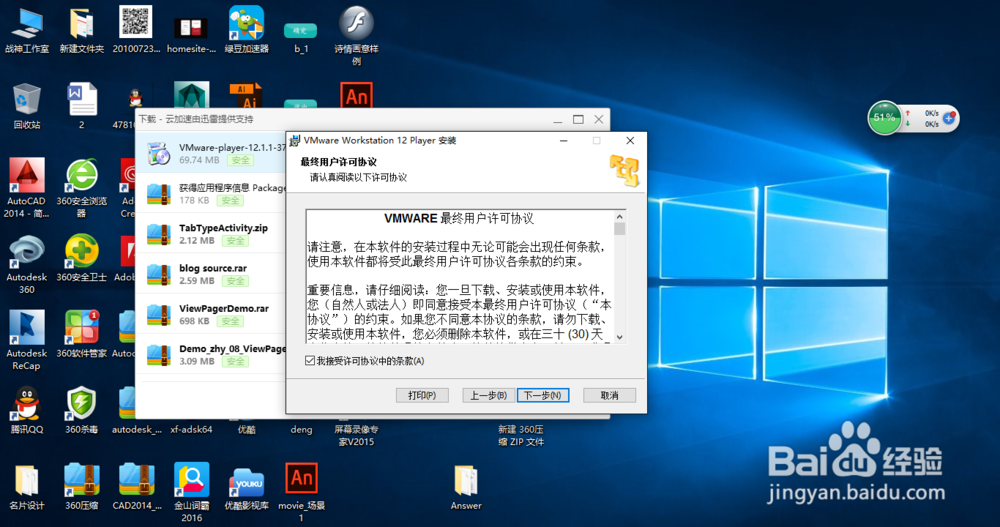Launch 360安全卫士 shortcut
Viewport: 1000px width, 527px height.
[82, 258]
